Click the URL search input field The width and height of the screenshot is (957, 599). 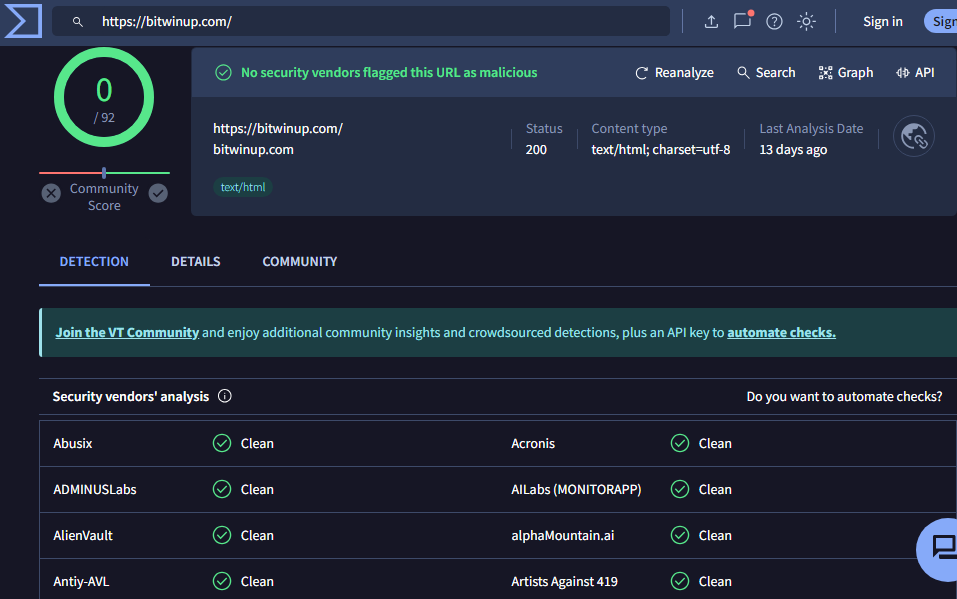pos(361,21)
